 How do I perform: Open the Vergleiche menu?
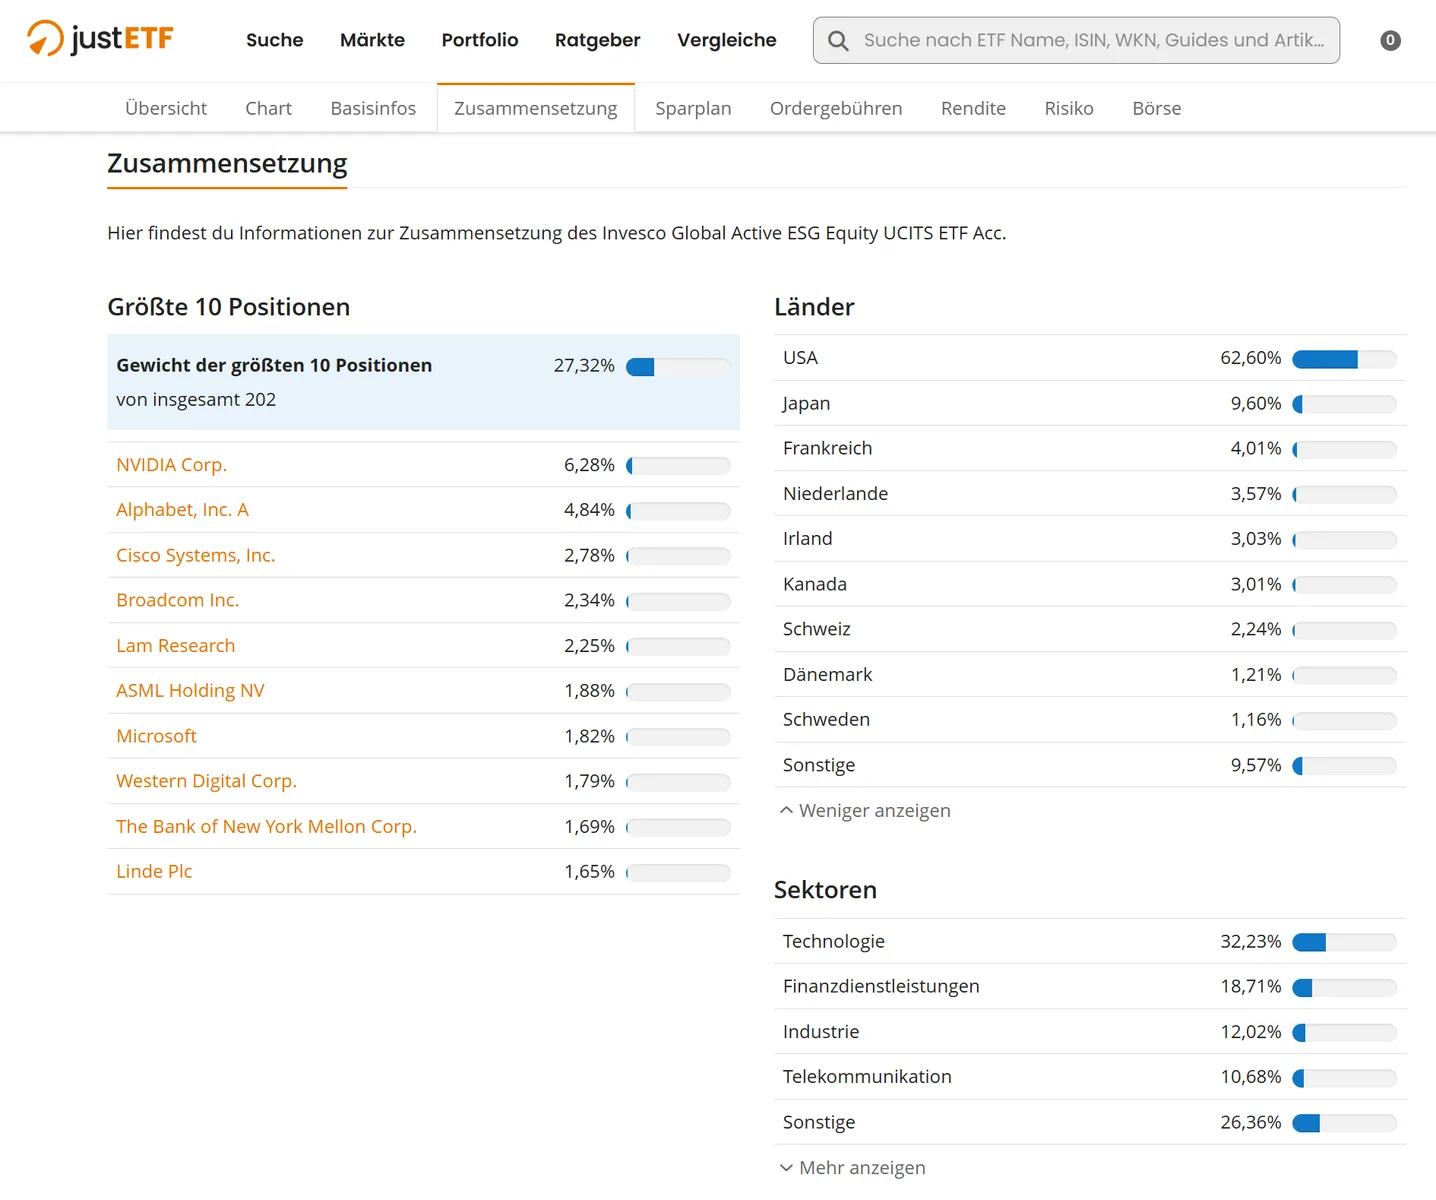[727, 40]
